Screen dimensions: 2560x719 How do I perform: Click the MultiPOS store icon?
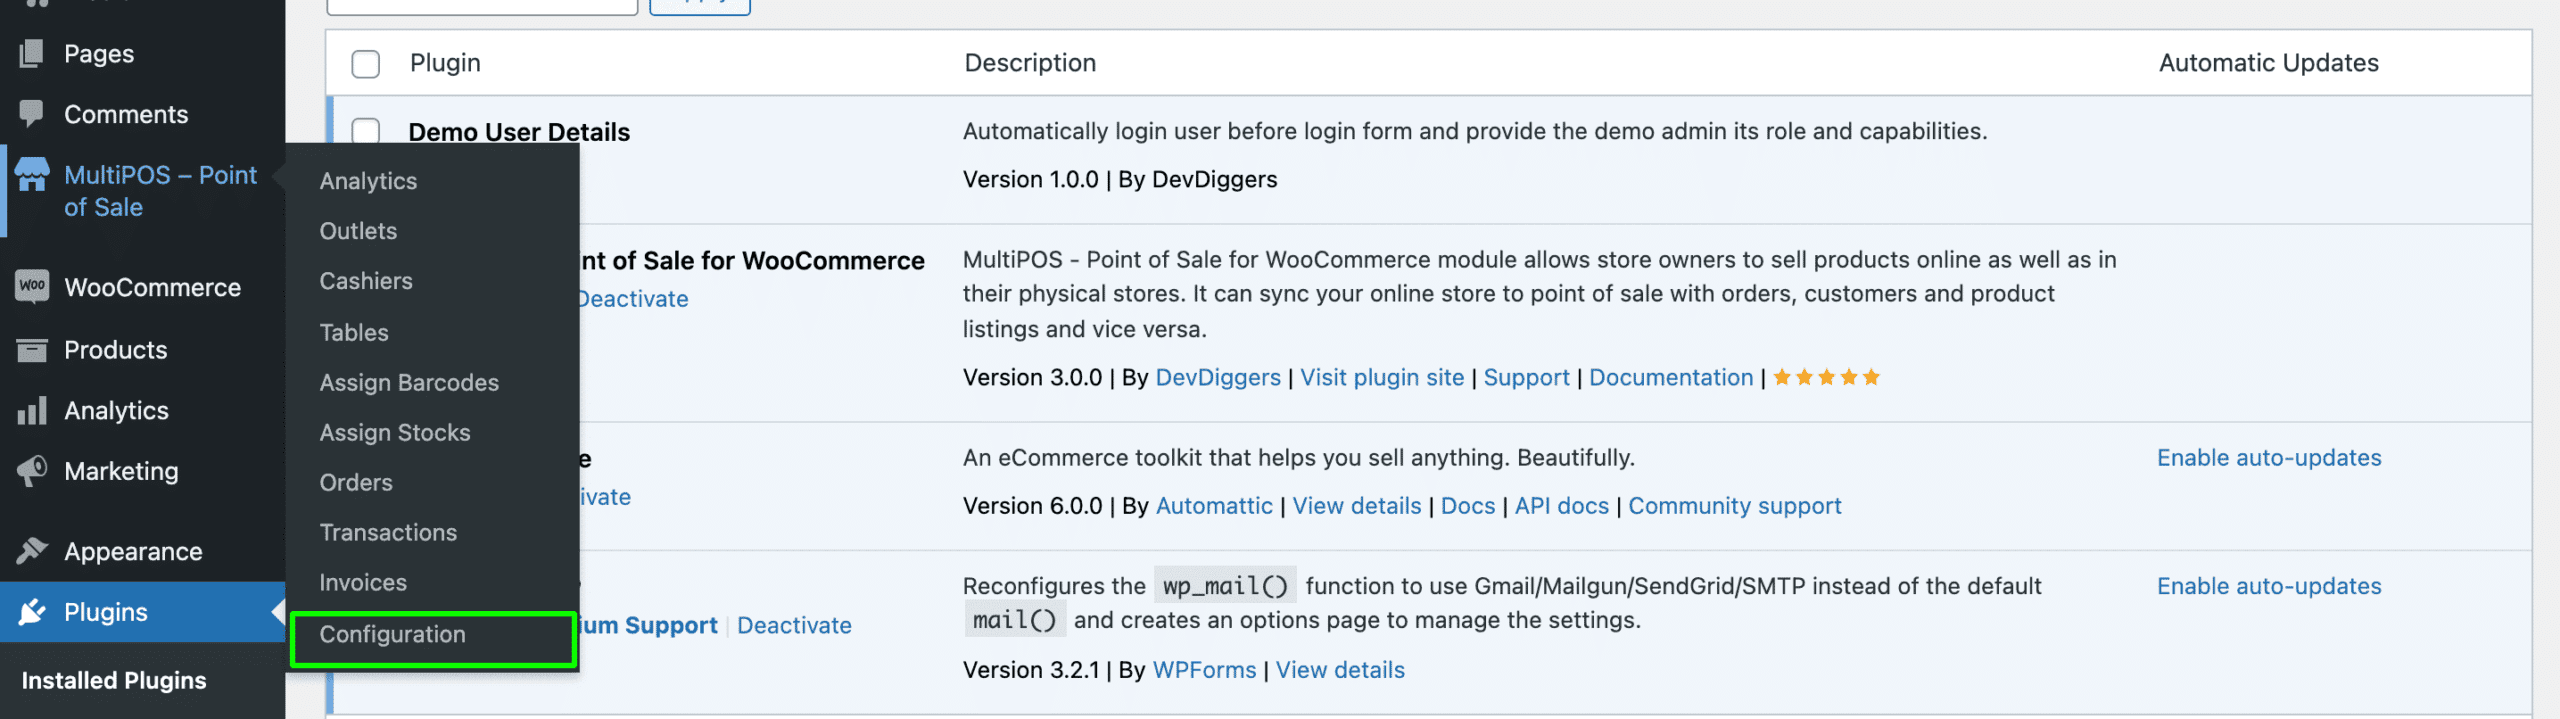click(x=31, y=175)
